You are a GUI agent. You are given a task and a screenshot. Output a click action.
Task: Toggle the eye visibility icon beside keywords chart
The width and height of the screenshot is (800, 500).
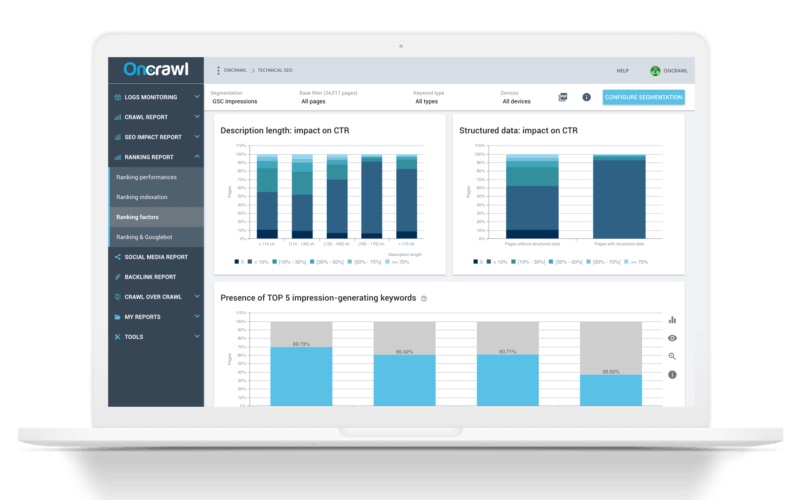pos(672,338)
